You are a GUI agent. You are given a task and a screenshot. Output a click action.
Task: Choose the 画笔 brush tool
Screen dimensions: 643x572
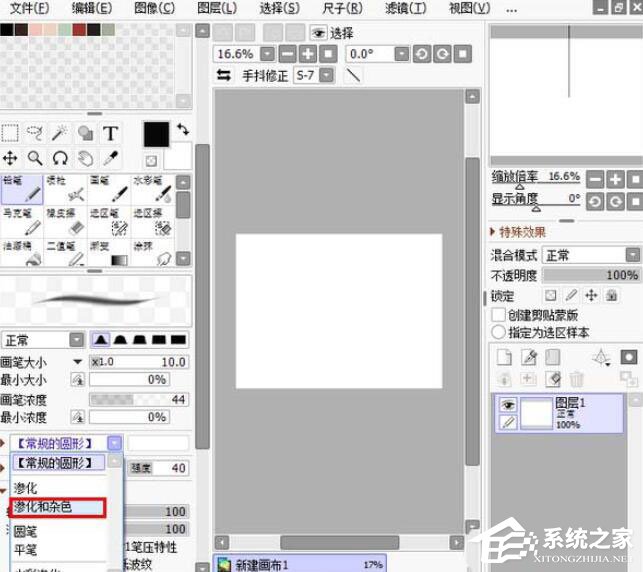point(109,189)
